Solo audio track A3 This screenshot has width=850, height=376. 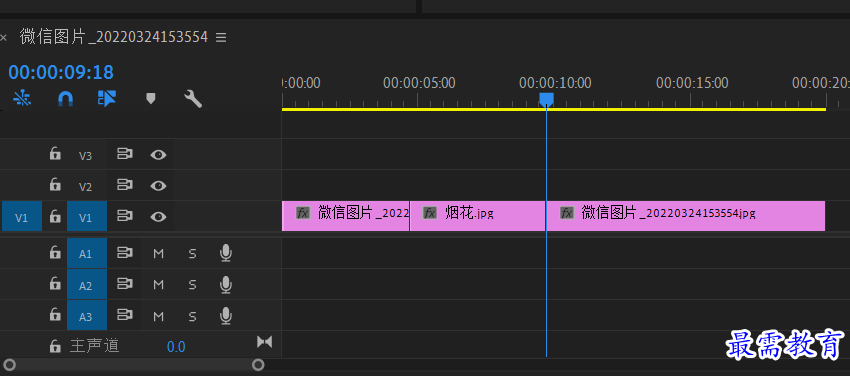192,315
